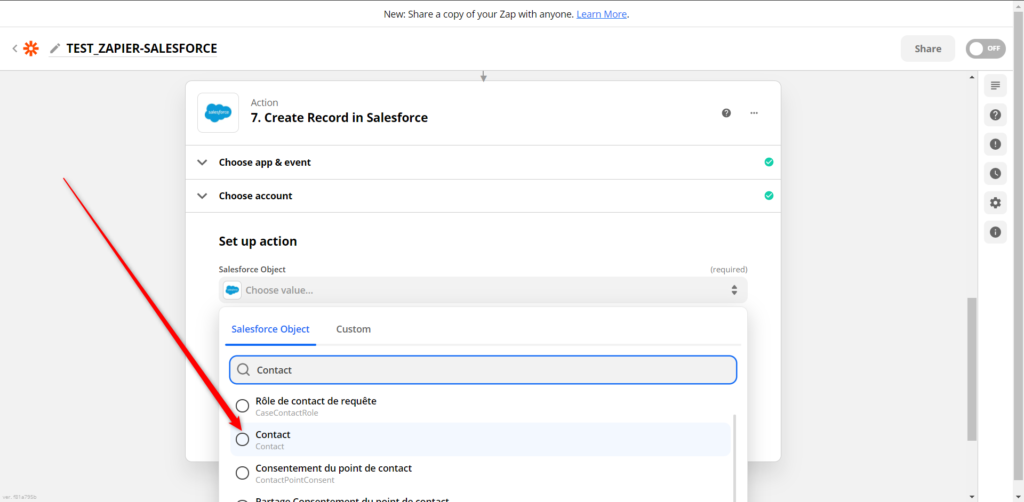
Task: Open the Learn More link in banner
Action: pyautogui.click(x=601, y=14)
